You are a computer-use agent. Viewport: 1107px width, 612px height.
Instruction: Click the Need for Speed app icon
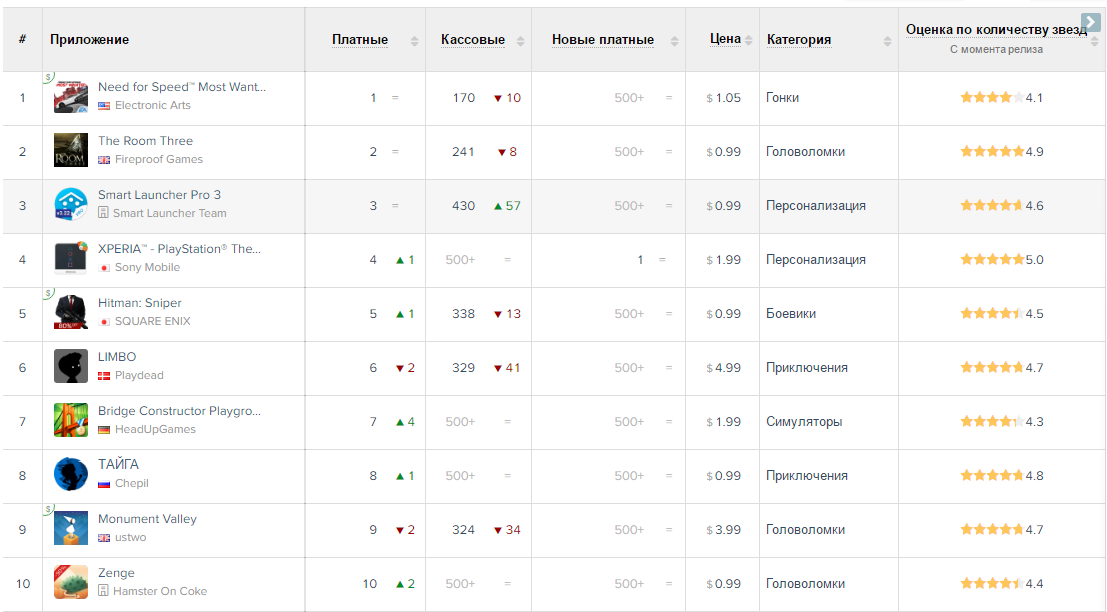pos(71,97)
